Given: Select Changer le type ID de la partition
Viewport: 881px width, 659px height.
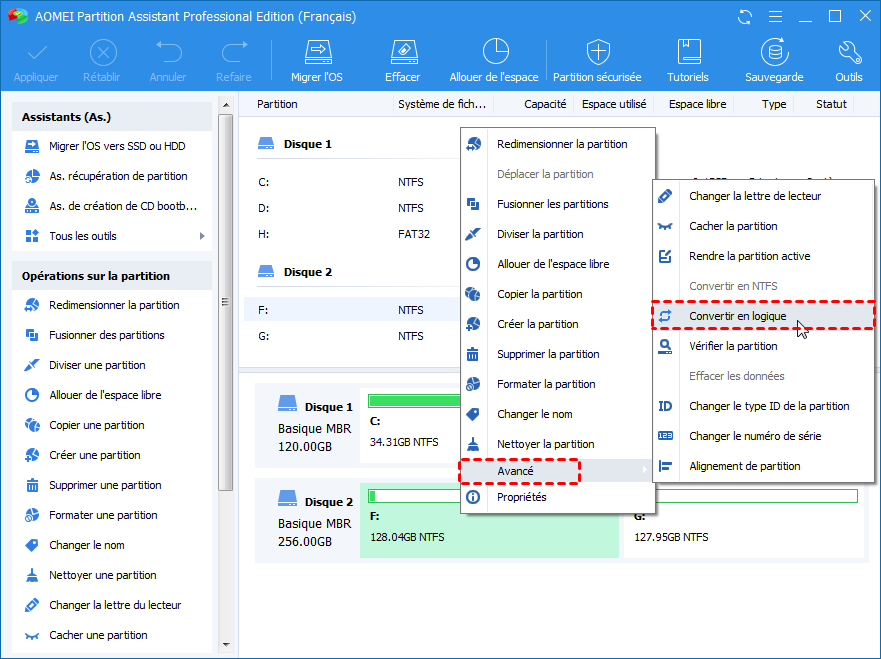Looking at the screenshot, I should tap(763, 406).
